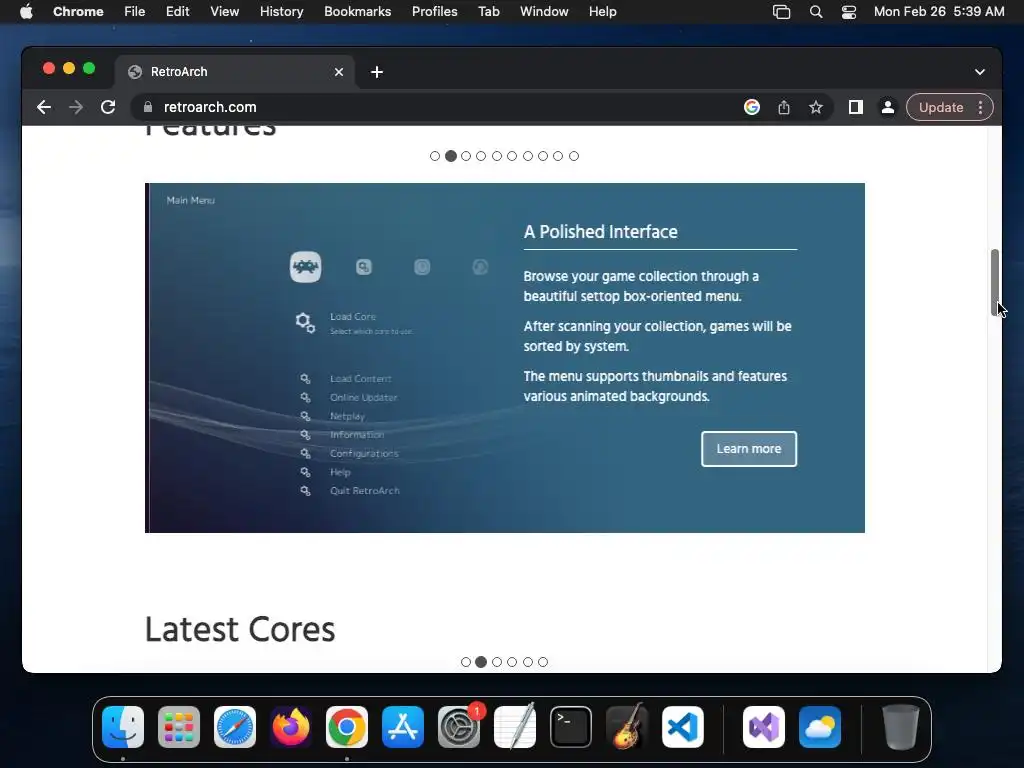Open Finder from the dock
Viewport: 1024px width, 768px height.
(x=123, y=727)
